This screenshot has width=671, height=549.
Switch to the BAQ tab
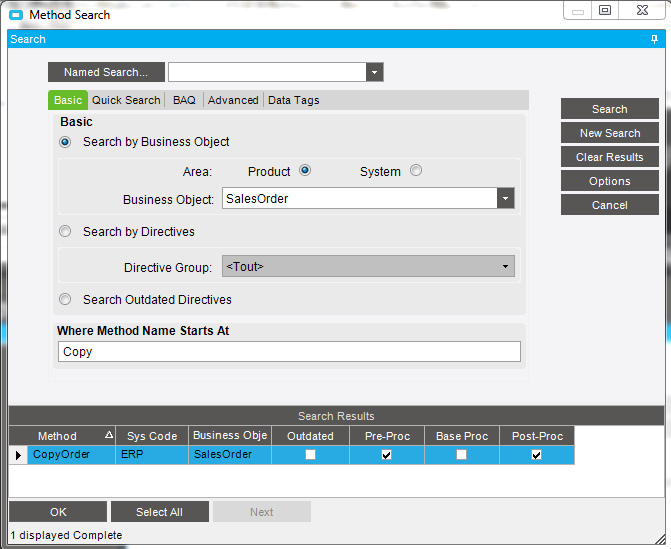184,100
